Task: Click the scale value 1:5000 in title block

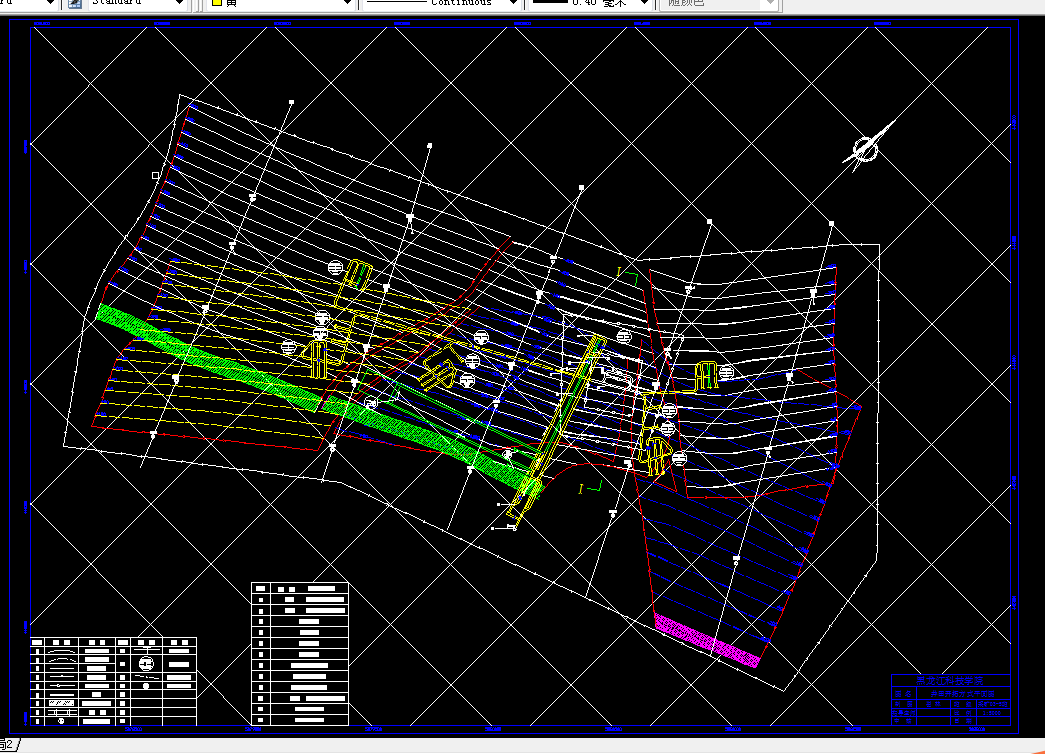Action: coord(992,713)
